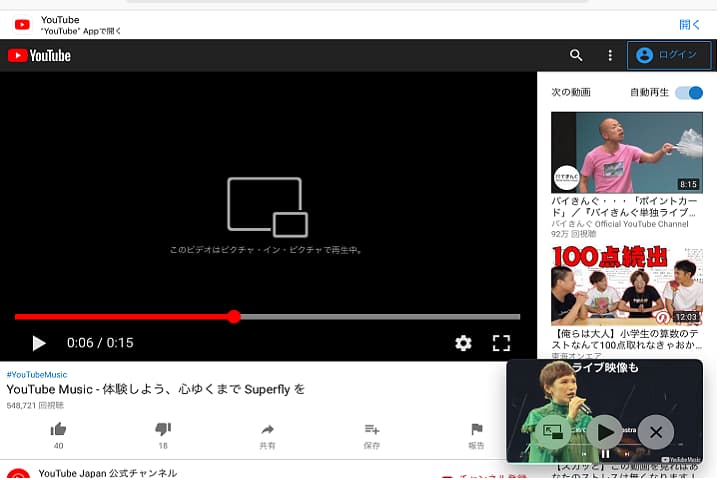Seek using the red progress bar handle
This screenshot has height=480, width=720.
click(x=234, y=316)
